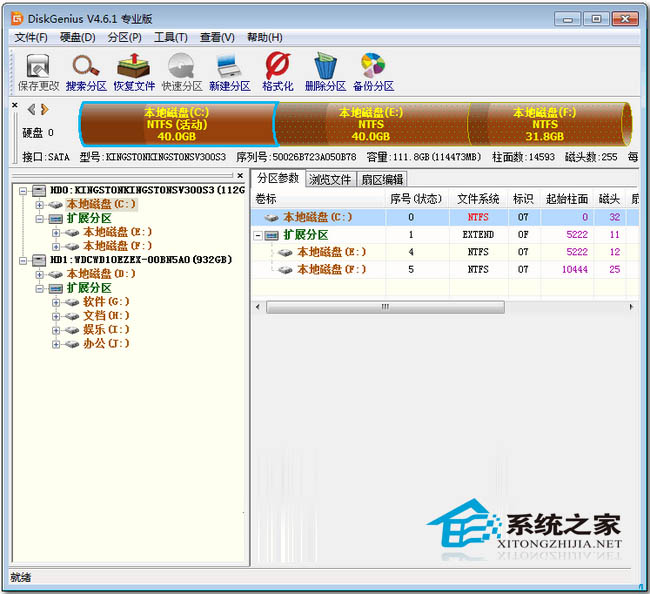650x594 pixels.
Task: Go to next disk with orange arrow
Action: pos(44,109)
